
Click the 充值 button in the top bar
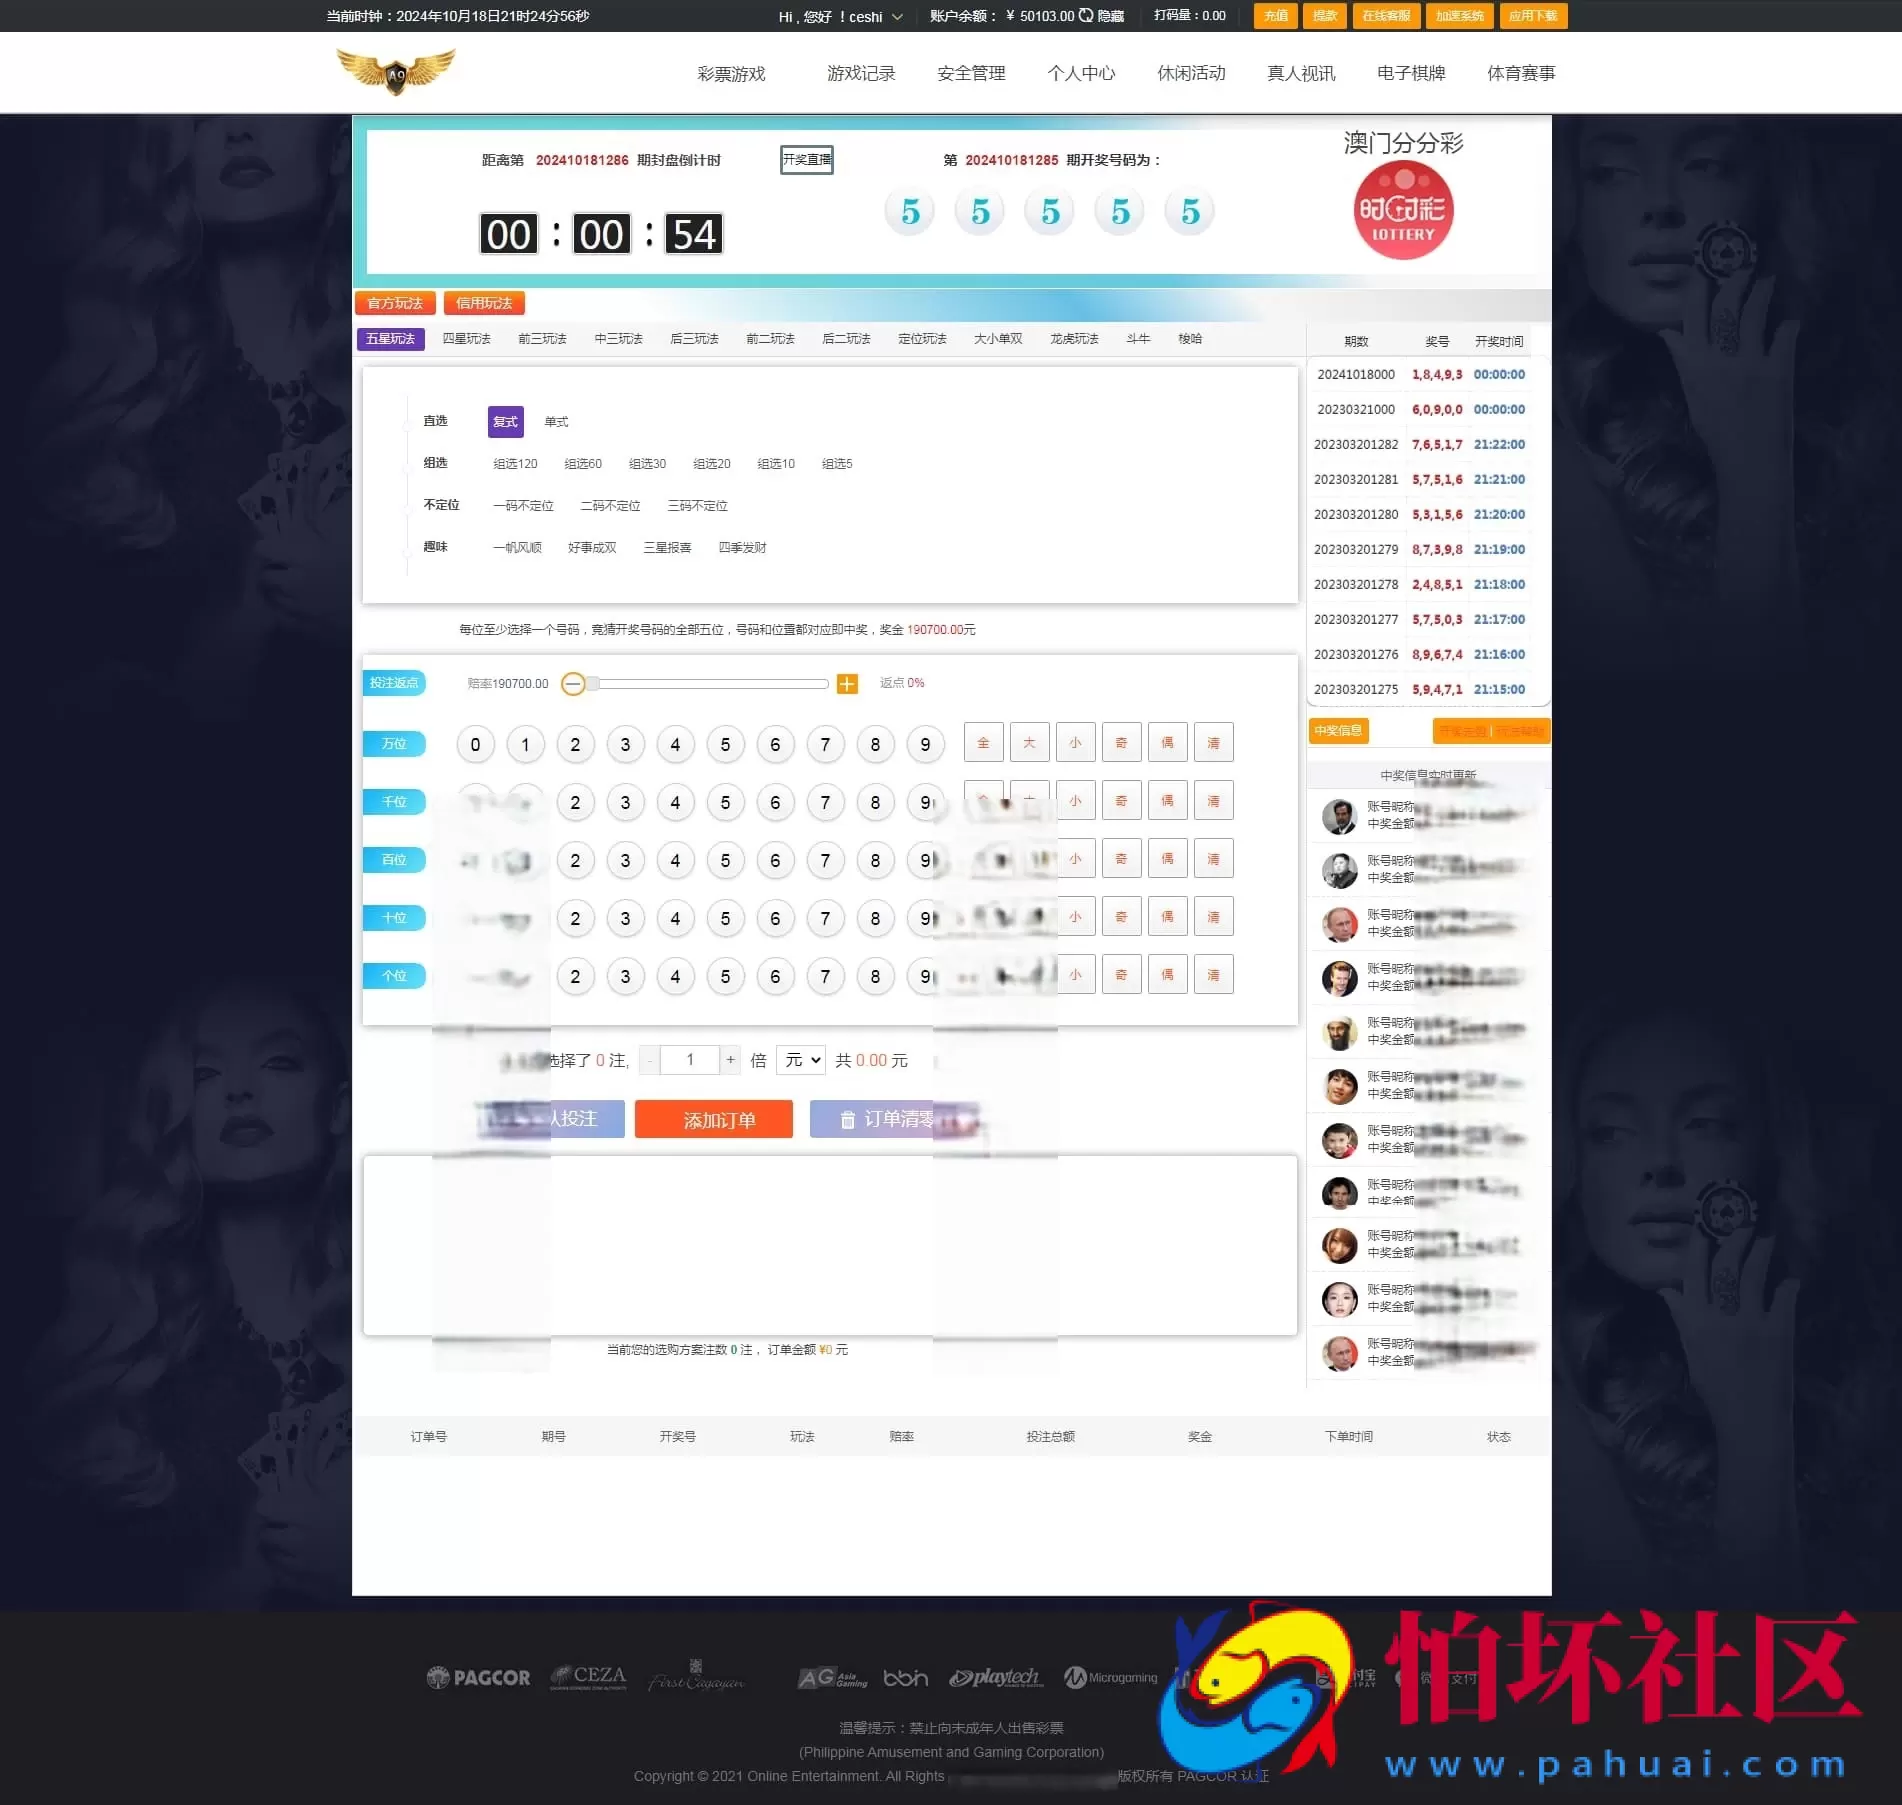click(x=1274, y=16)
